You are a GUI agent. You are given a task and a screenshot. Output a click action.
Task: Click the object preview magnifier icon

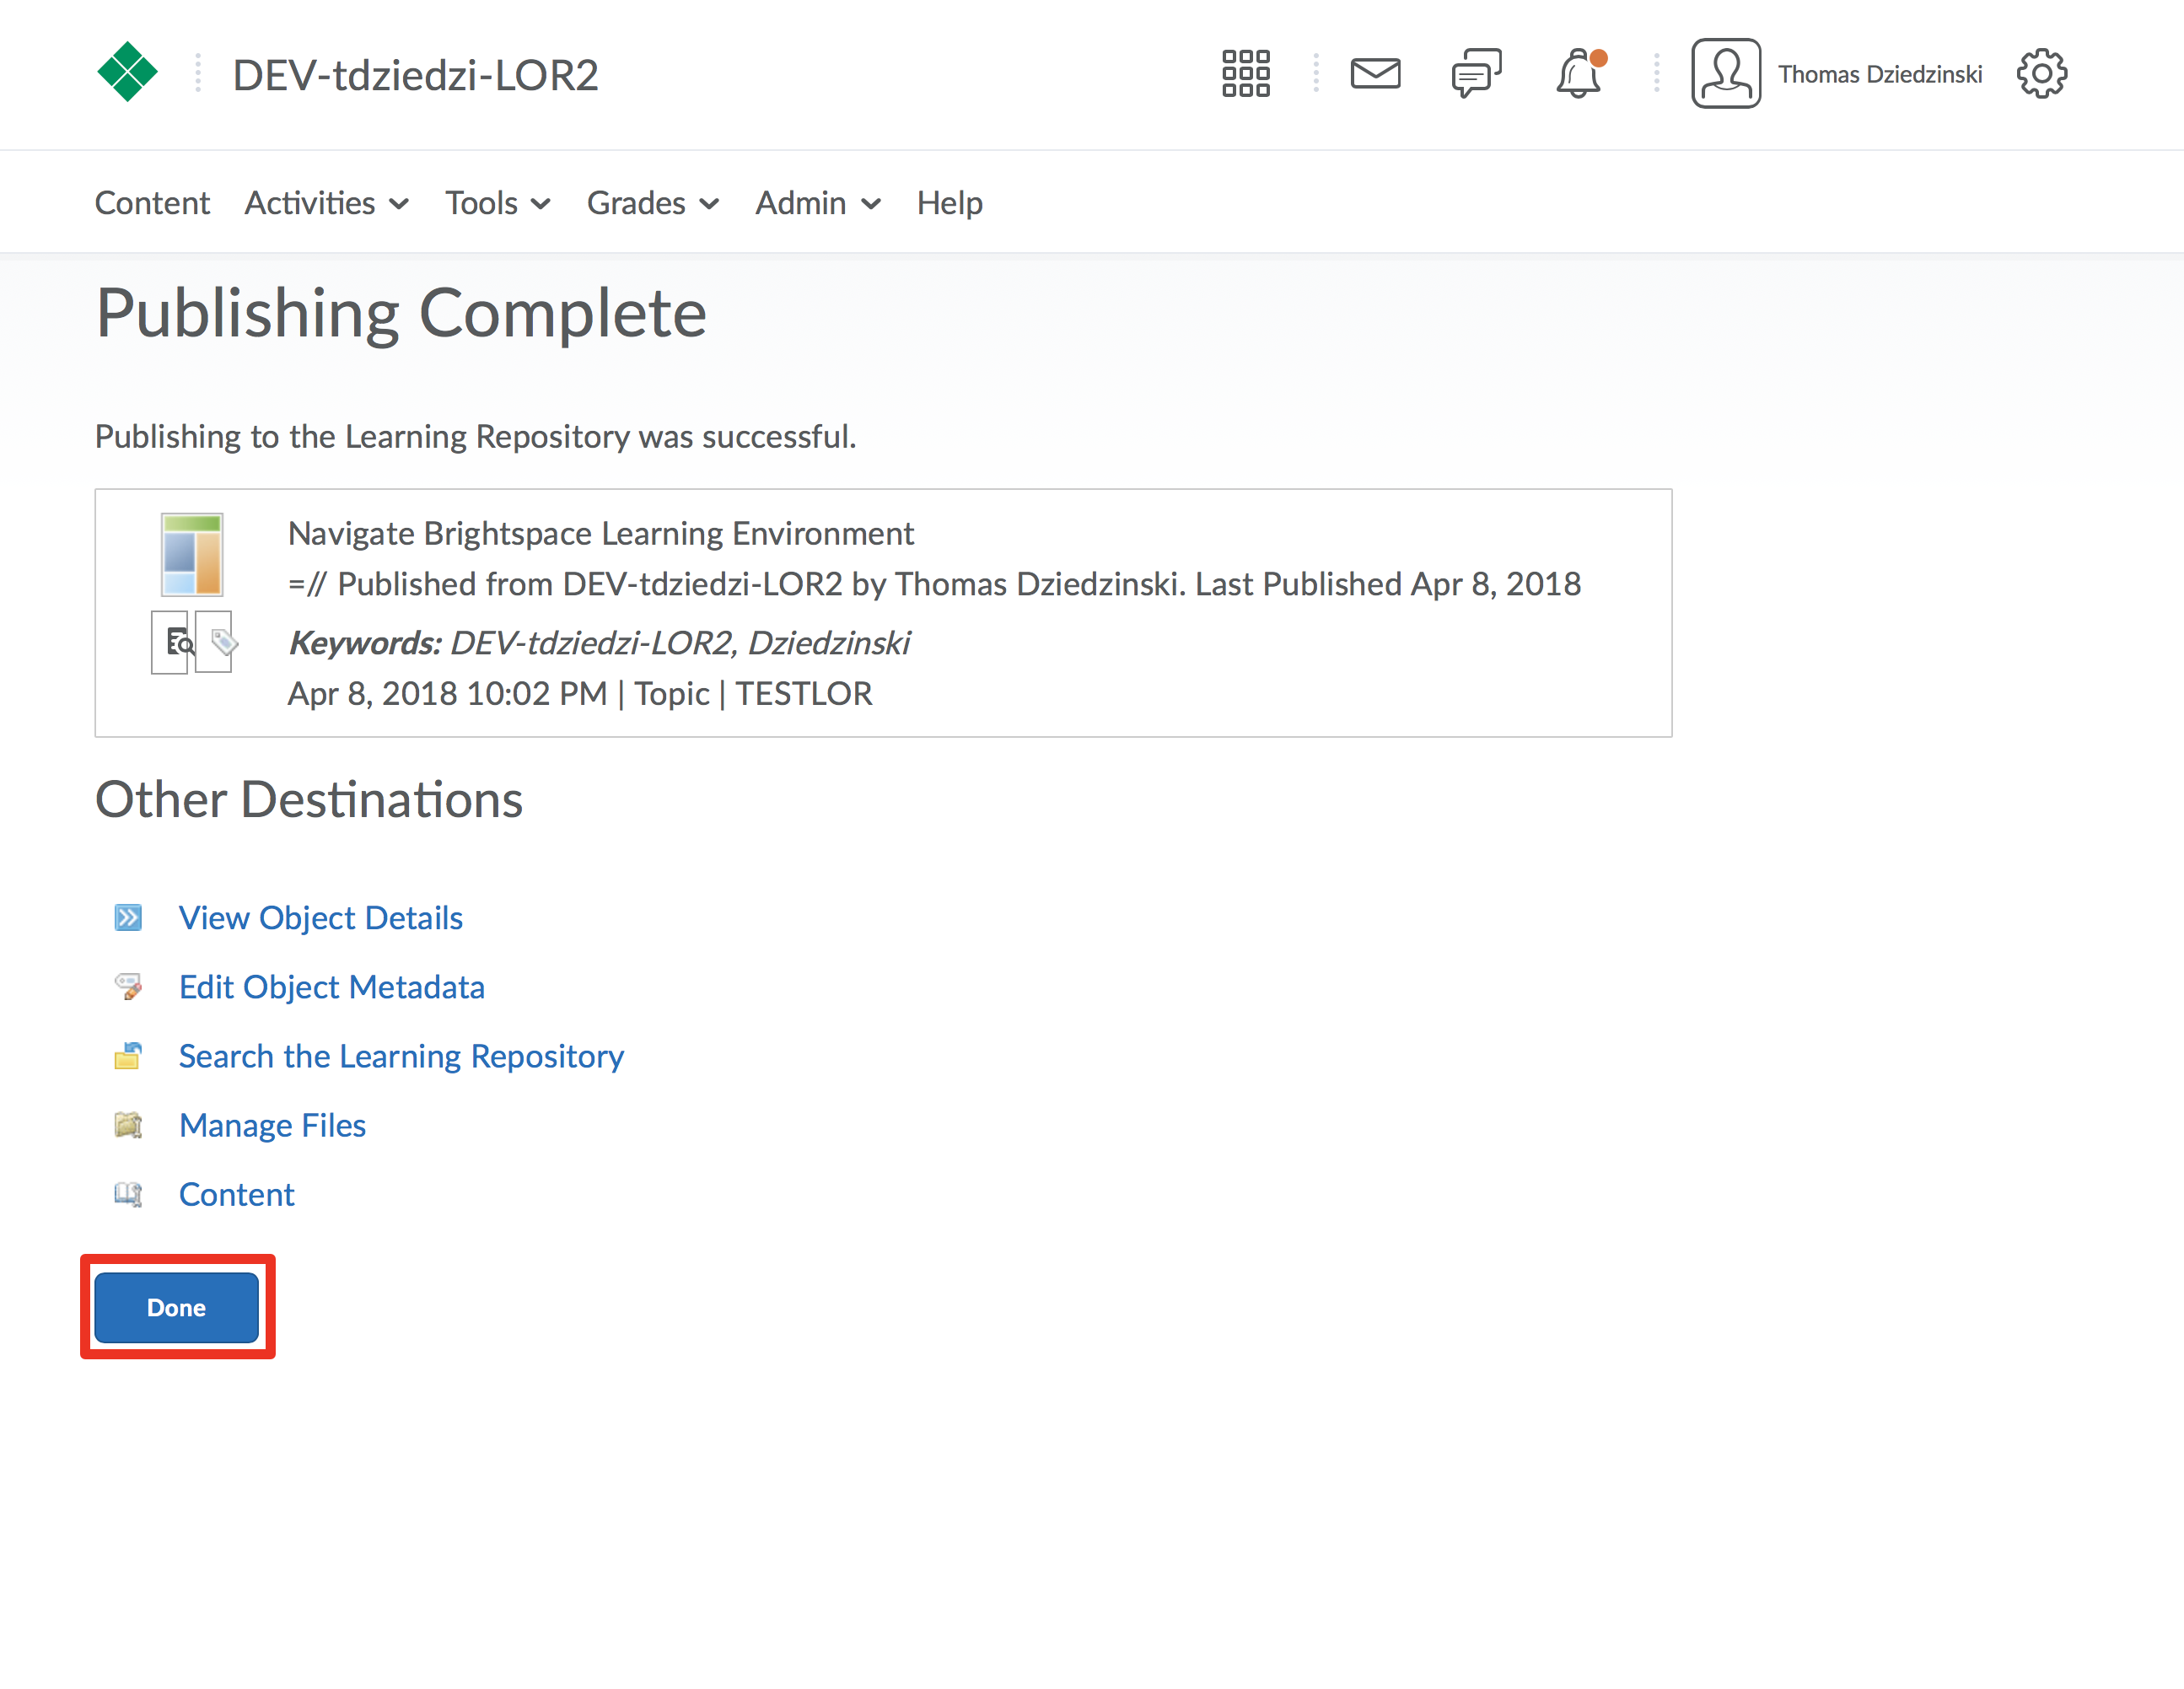[x=172, y=642]
